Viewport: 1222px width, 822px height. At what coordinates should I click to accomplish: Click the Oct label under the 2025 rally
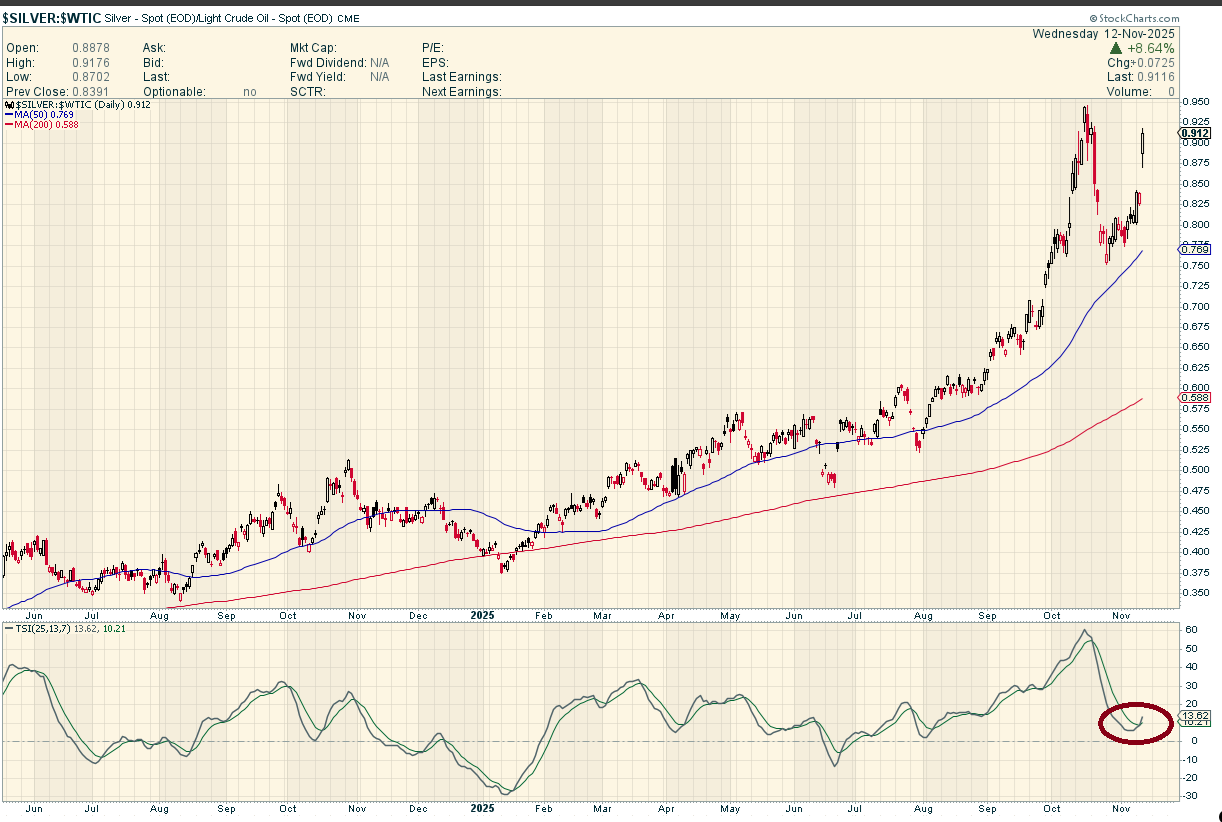1050,617
